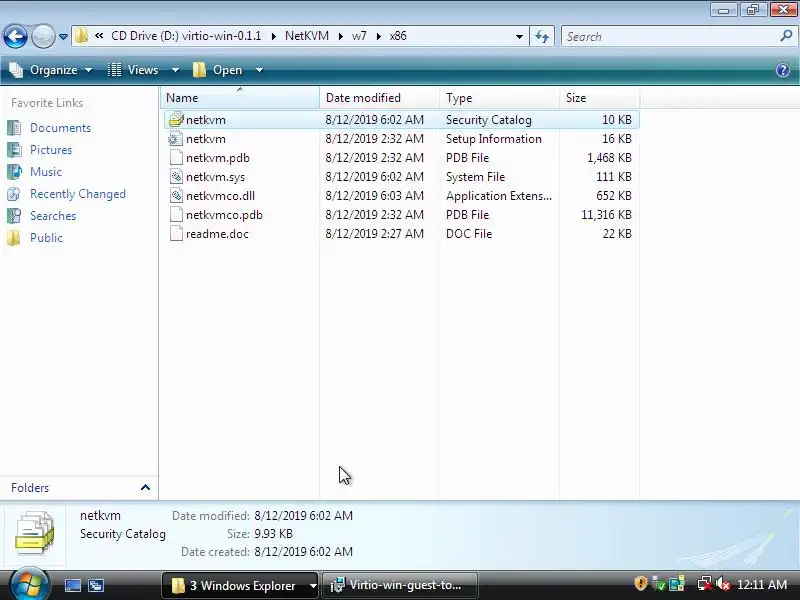
Task: Click the 12:11 AM taskbar clock
Action: tap(762, 585)
